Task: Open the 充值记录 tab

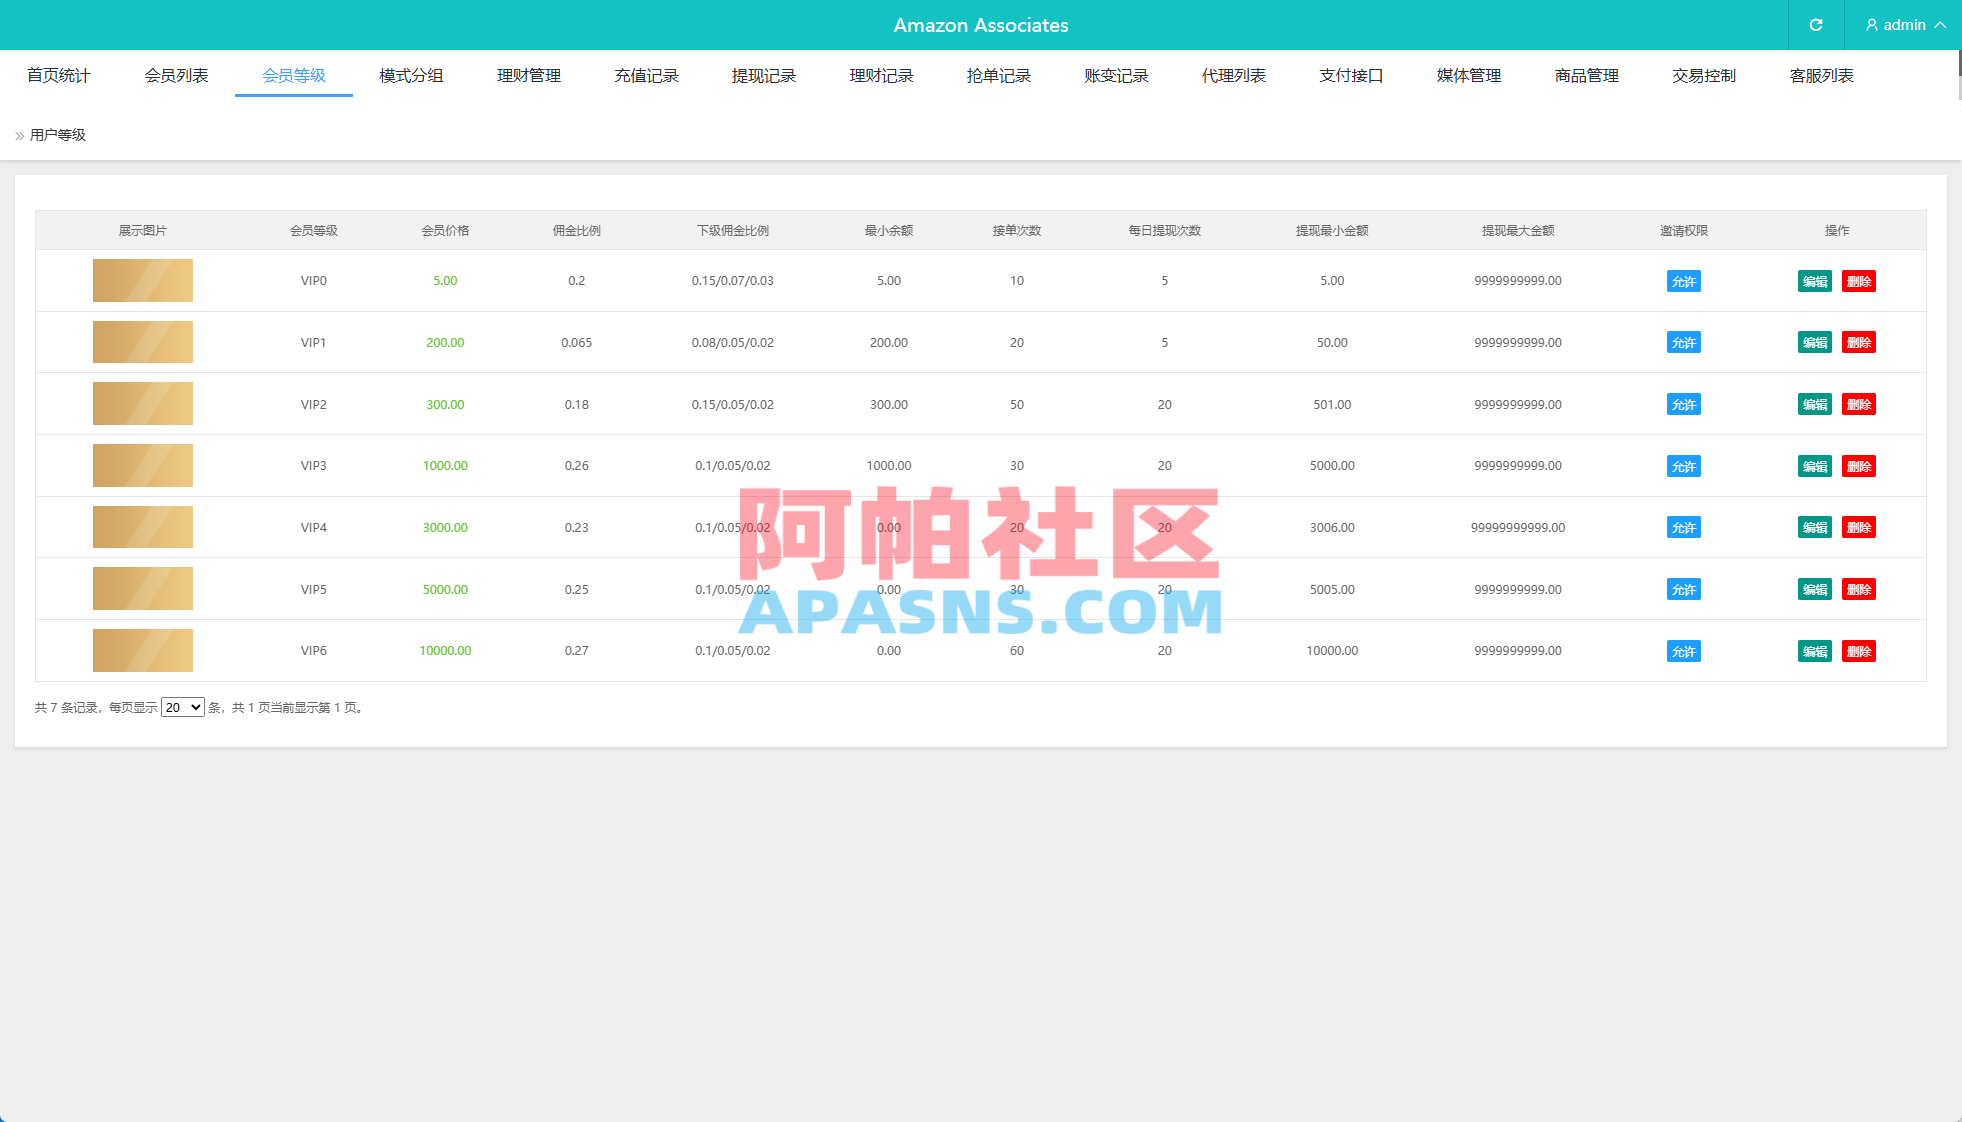Action: pos(646,75)
